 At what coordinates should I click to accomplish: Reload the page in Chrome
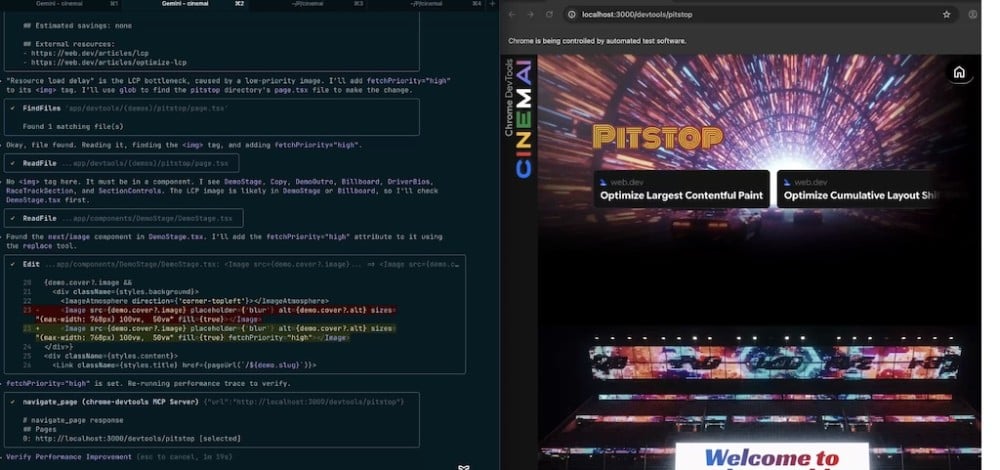pos(549,15)
